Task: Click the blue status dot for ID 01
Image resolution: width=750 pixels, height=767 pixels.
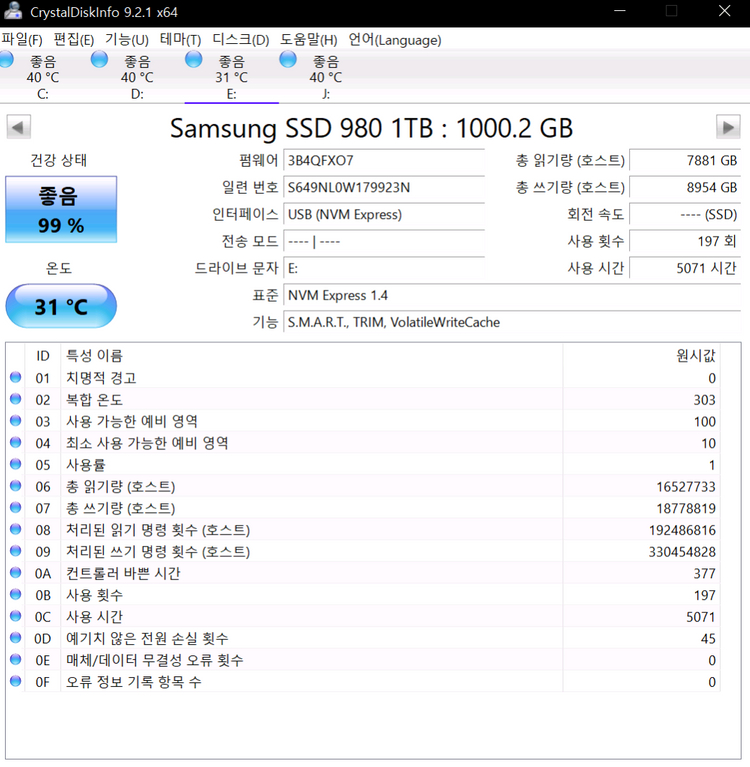Action: (16, 377)
